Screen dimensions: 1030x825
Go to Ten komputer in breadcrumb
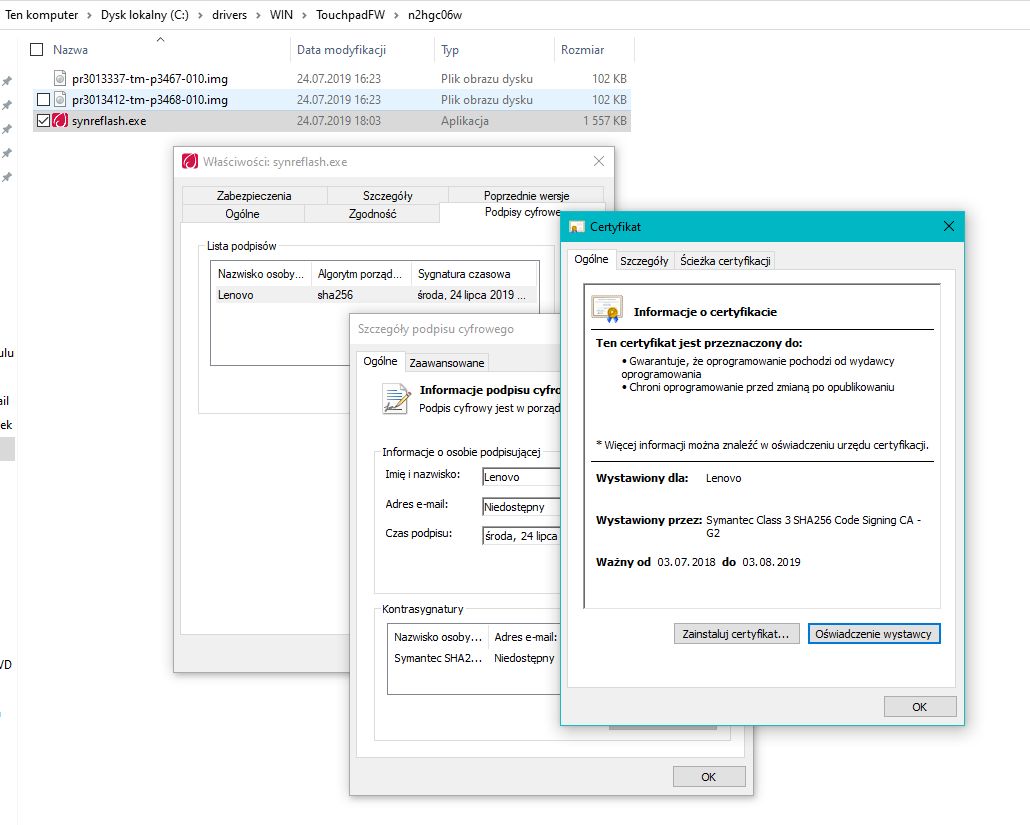click(41, 15)
